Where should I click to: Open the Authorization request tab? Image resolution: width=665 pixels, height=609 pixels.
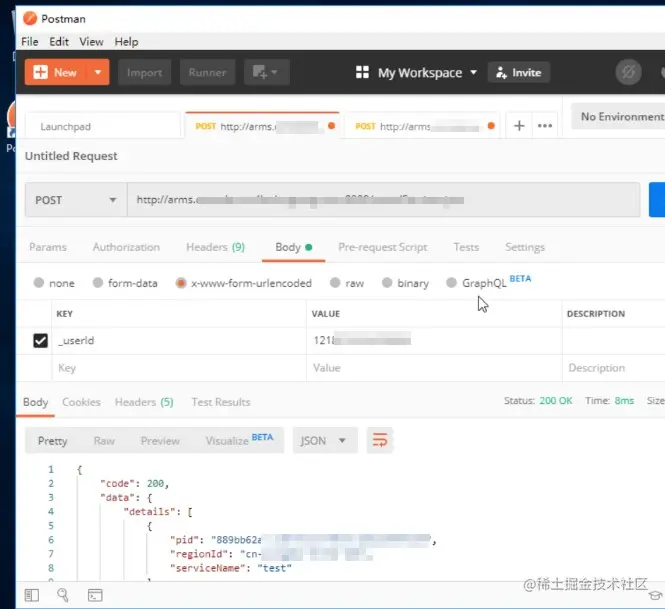126,247
